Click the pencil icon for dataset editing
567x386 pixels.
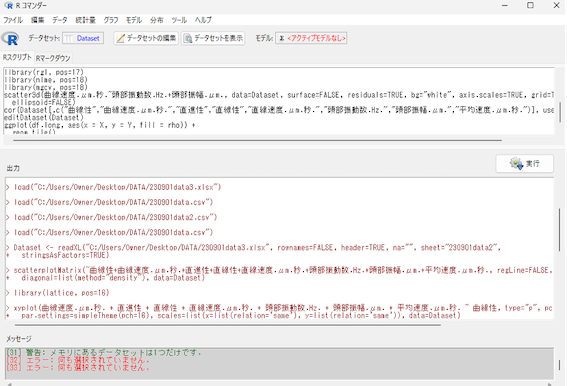click(x=121, y=38)
